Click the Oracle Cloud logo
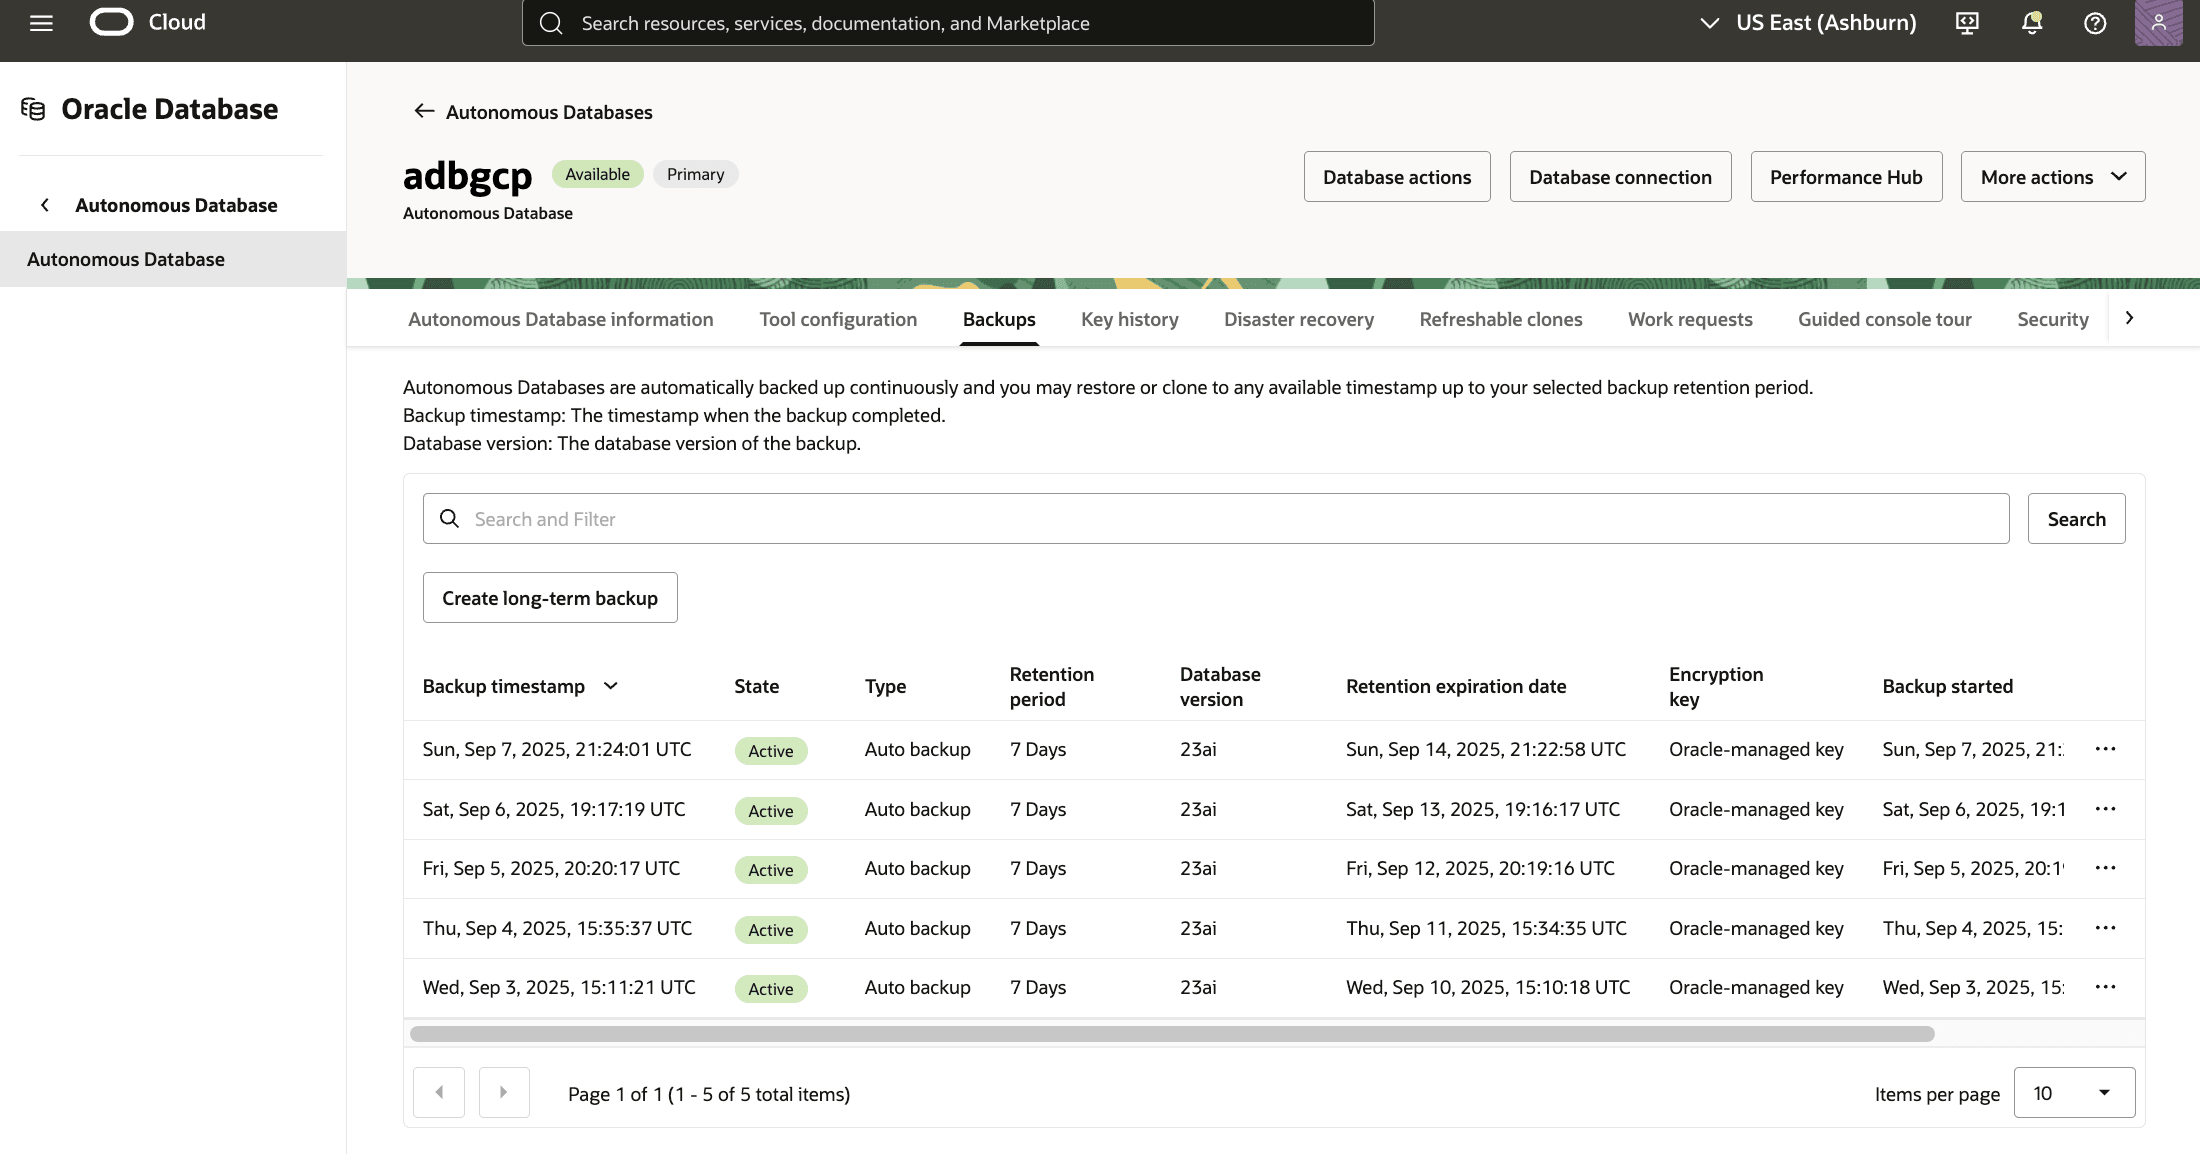This screenshot has width=2200, height=1154. click(x=111, y=22)
